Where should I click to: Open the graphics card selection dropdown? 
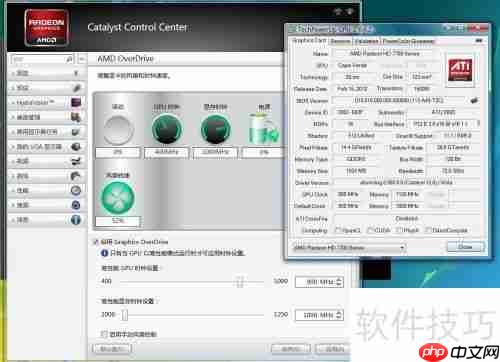(x=349, y=248)
